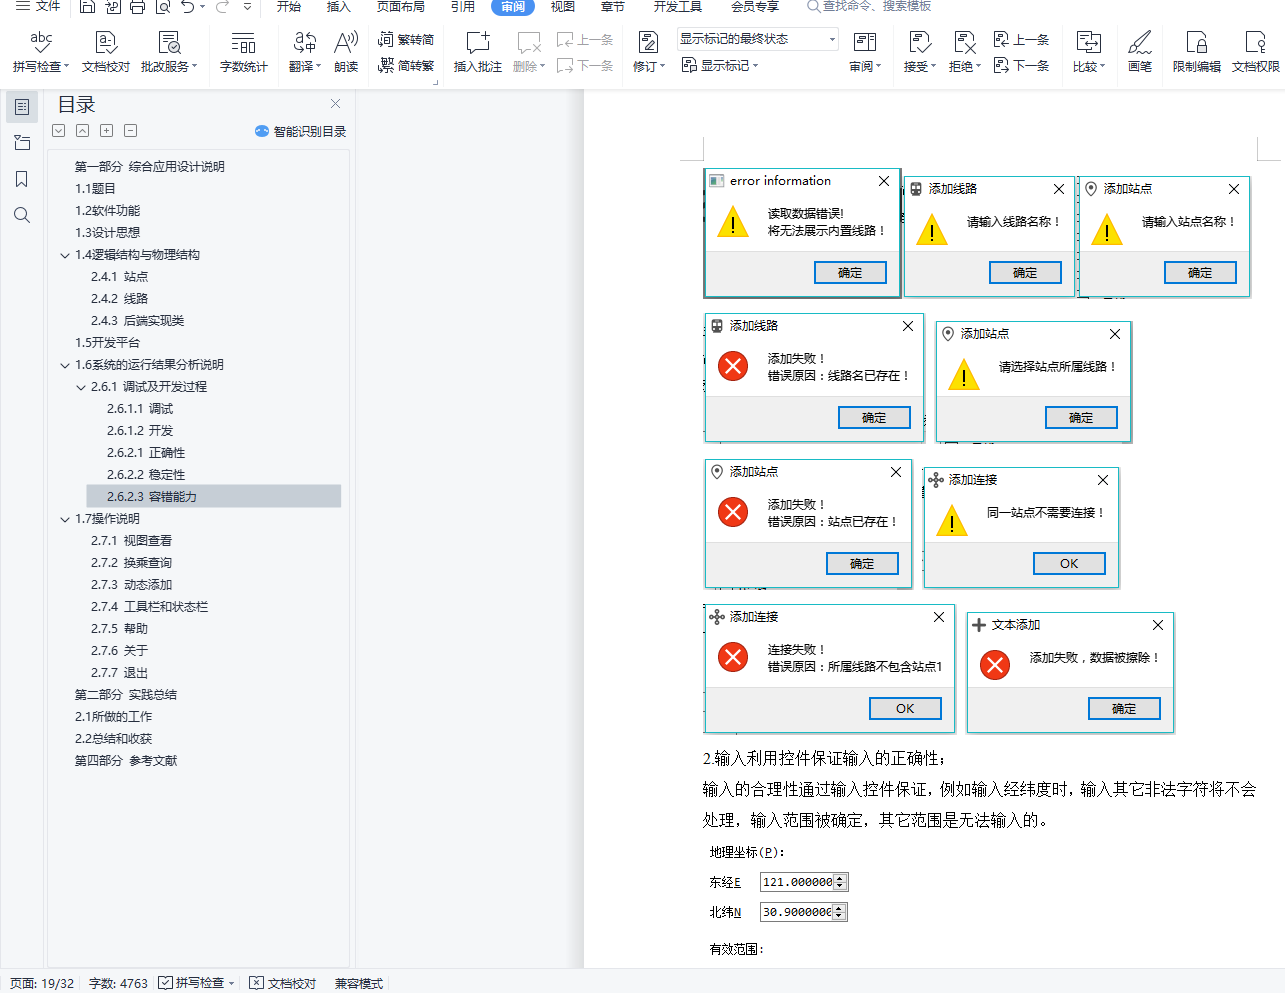Screen dimensions: 1285x993
Task: Click the plus icon to expand all headings in 目录
Action: [x=106, y=131]
